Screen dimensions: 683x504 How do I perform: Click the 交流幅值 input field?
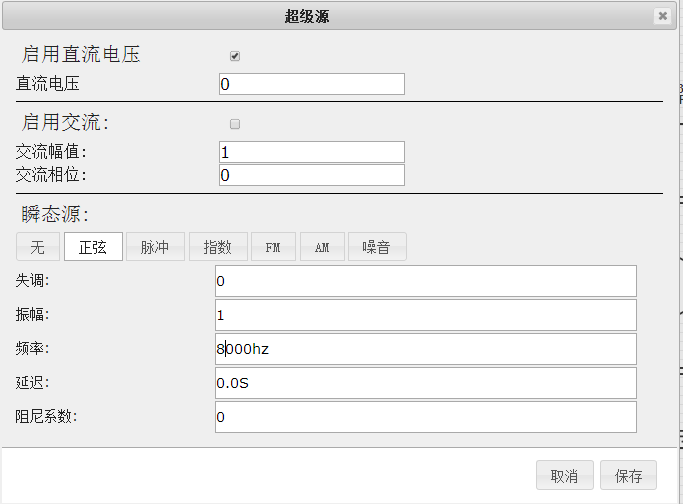(312, 152)
